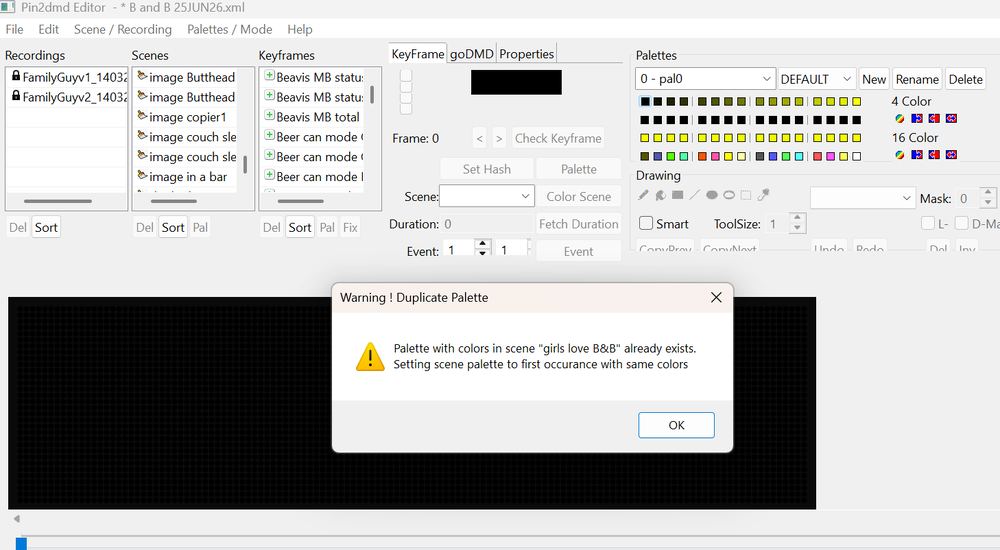
Task: Click the Fetch Duration button
Action: (578, 224)
